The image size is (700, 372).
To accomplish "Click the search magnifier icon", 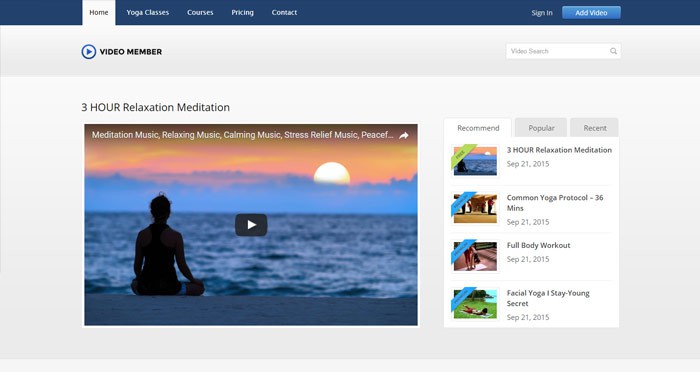I will pyautogui.click(x=613, y=51).
